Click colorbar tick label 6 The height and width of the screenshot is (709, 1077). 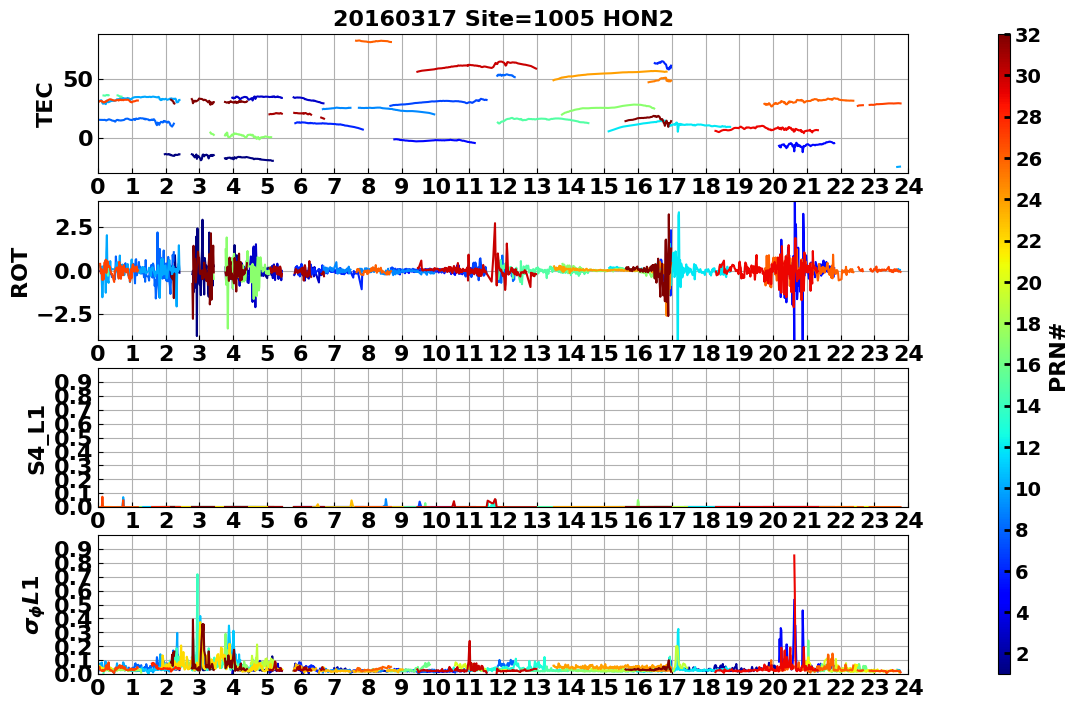[x=1022, y=571]
